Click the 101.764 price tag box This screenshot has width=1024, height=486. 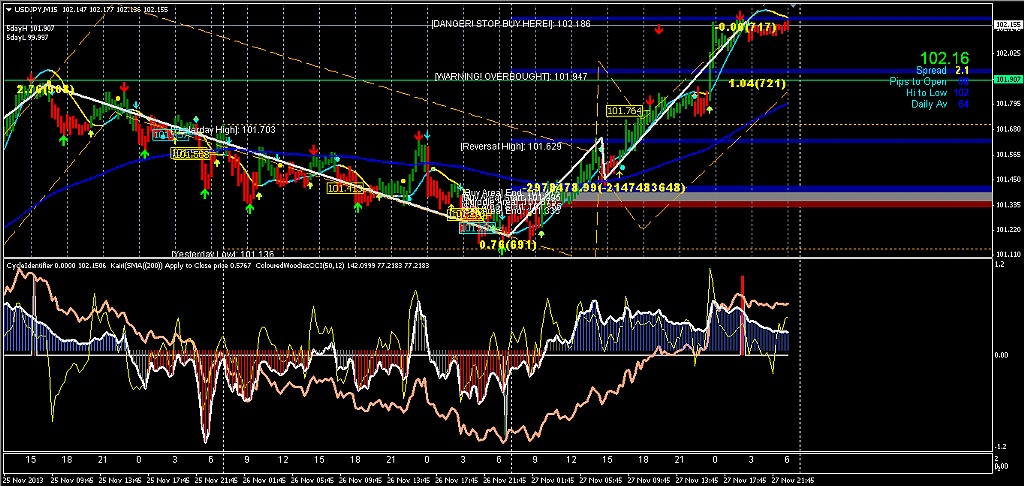(625, 112)
